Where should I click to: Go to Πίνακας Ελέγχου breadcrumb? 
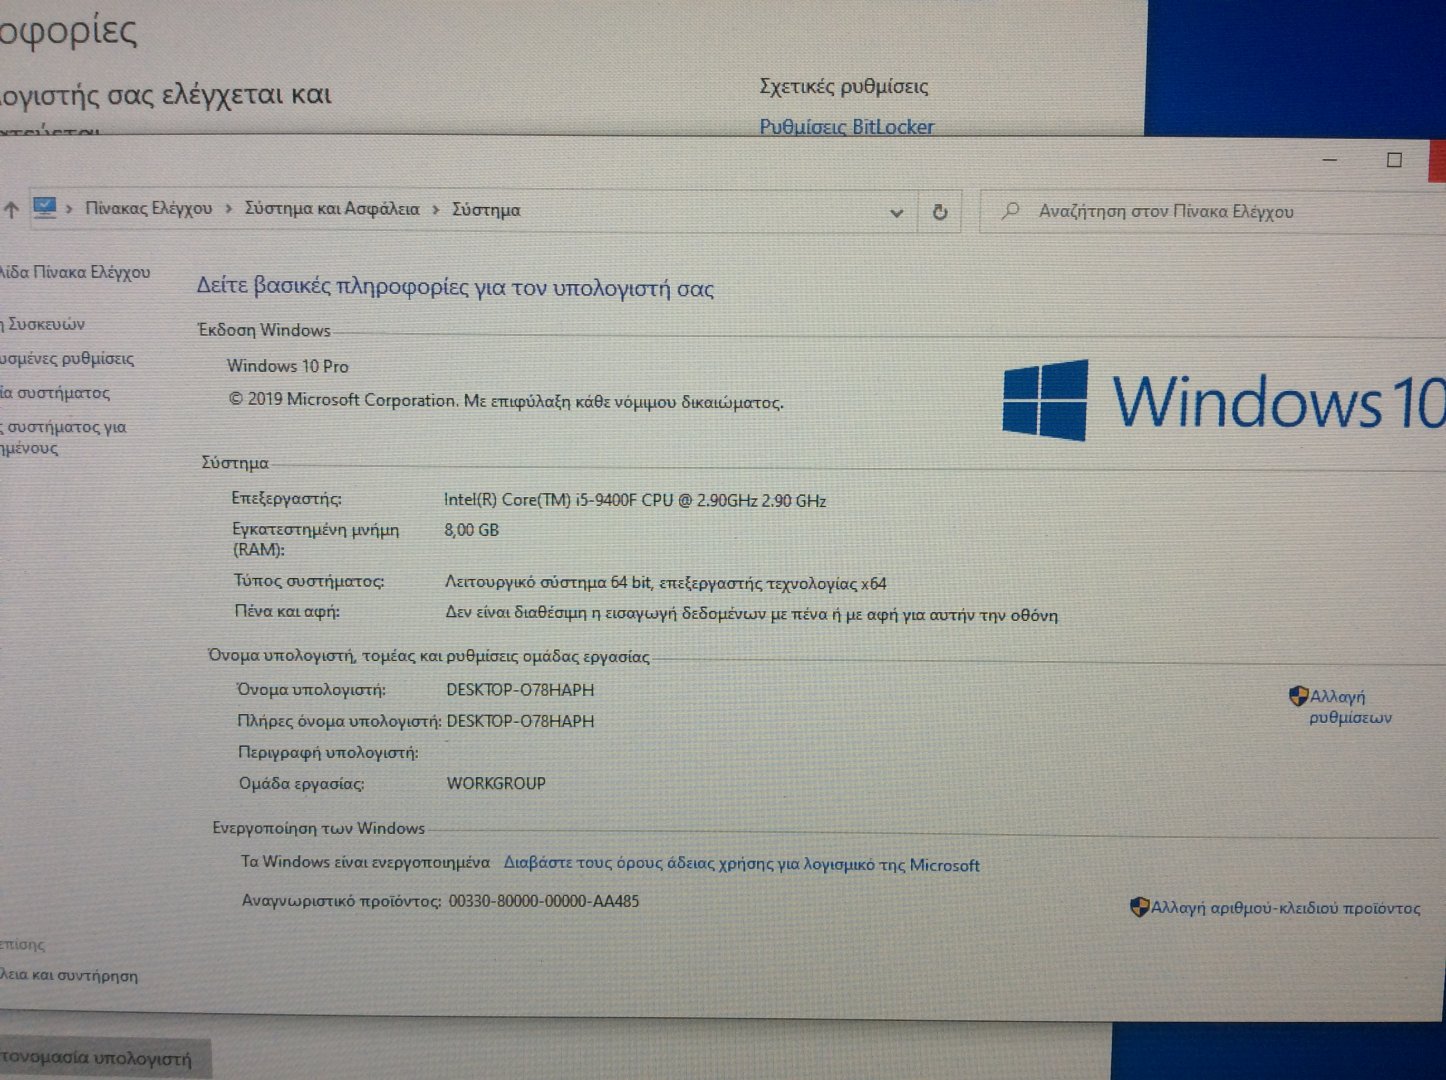coord(148,208)
